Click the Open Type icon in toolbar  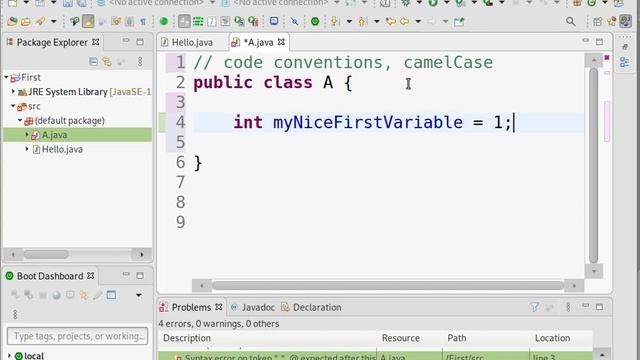12,21
